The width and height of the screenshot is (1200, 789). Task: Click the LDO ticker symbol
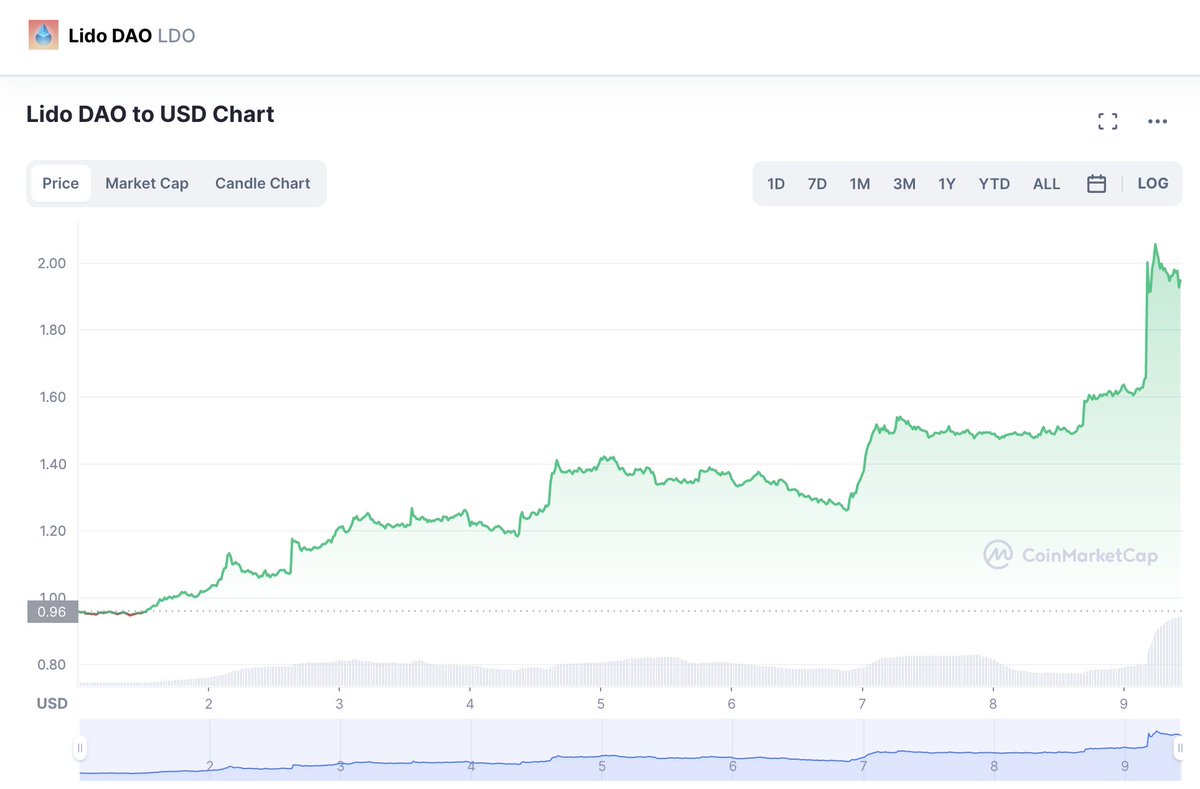pyautogui.click(x=177, y=36)
